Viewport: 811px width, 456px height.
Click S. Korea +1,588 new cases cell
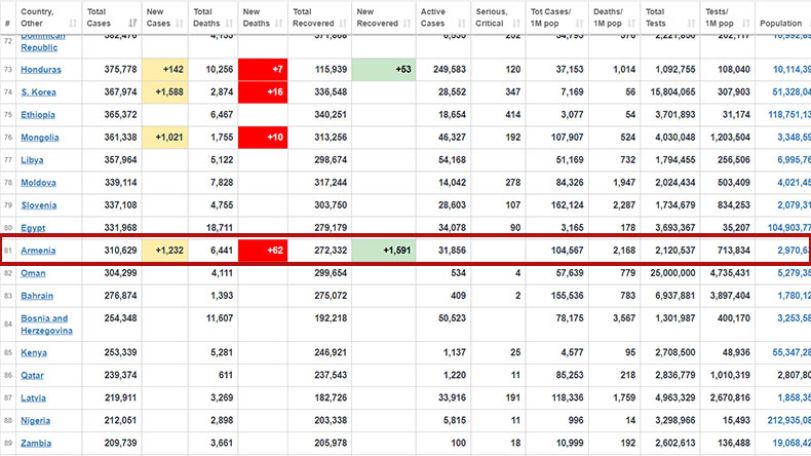[165, 92]
